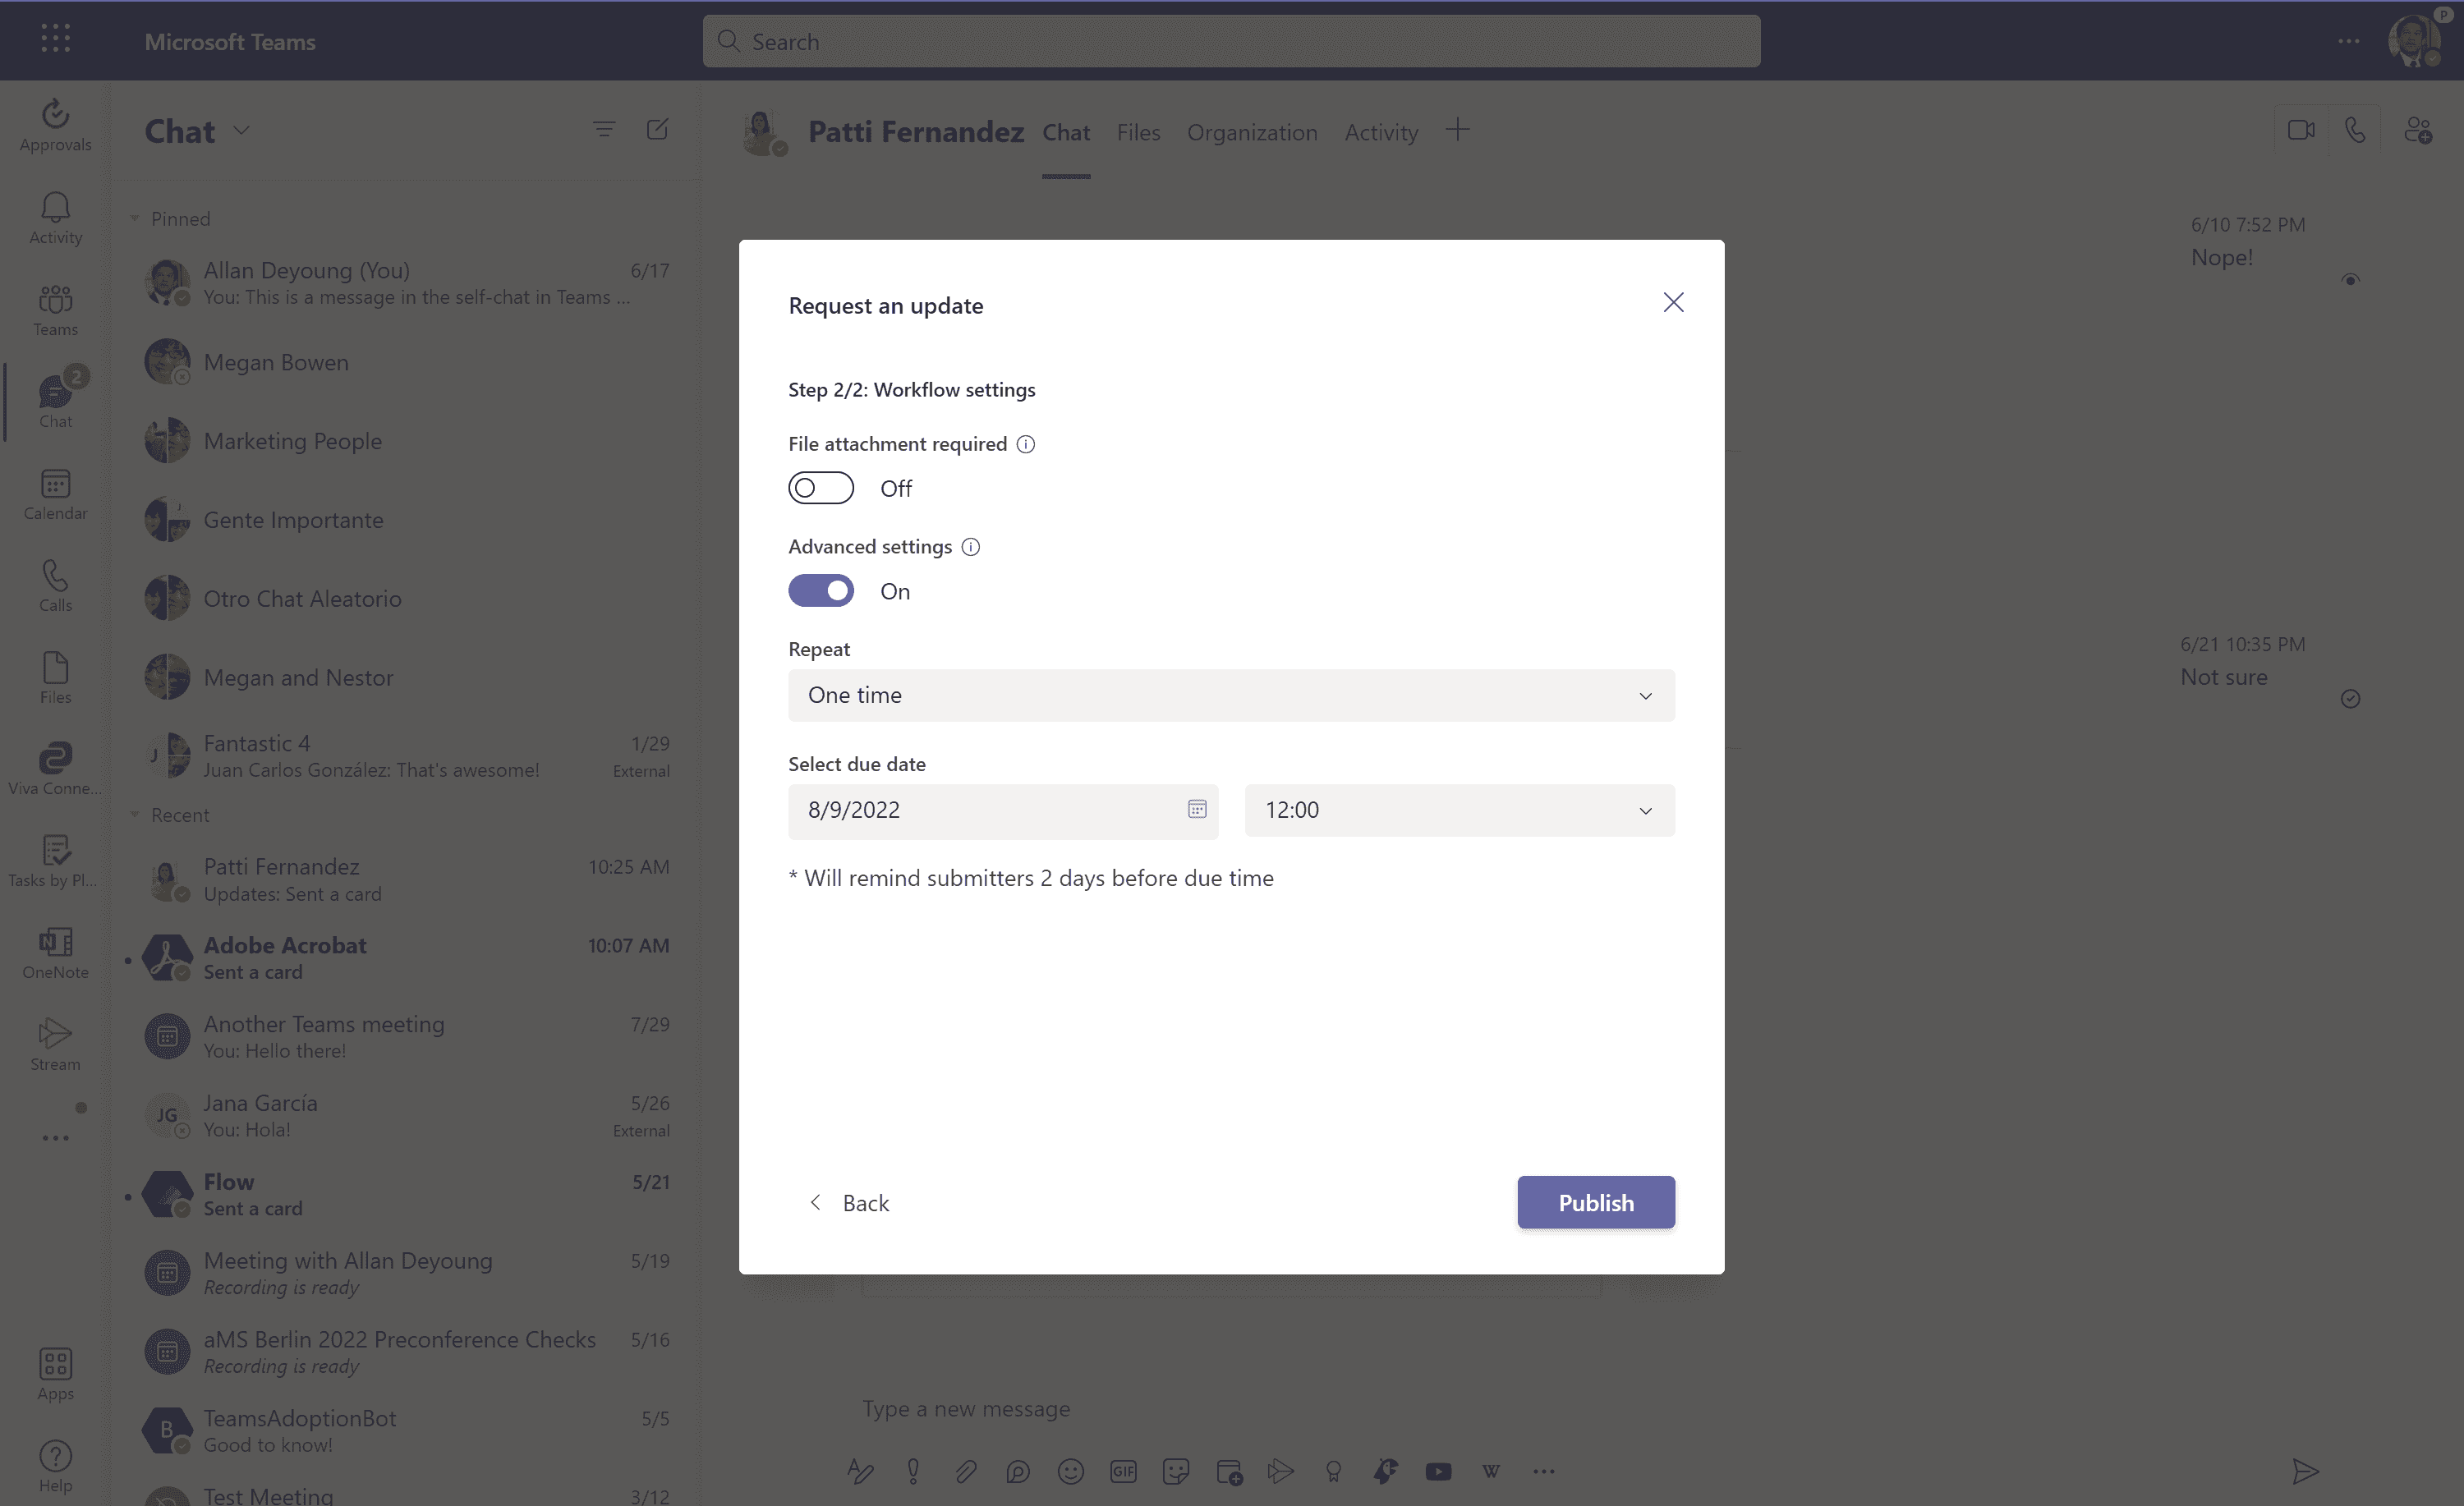The image size is (2464, 1506).
Task: Select the Chat tab in conversation header
Action: (x=1066, y=132)
